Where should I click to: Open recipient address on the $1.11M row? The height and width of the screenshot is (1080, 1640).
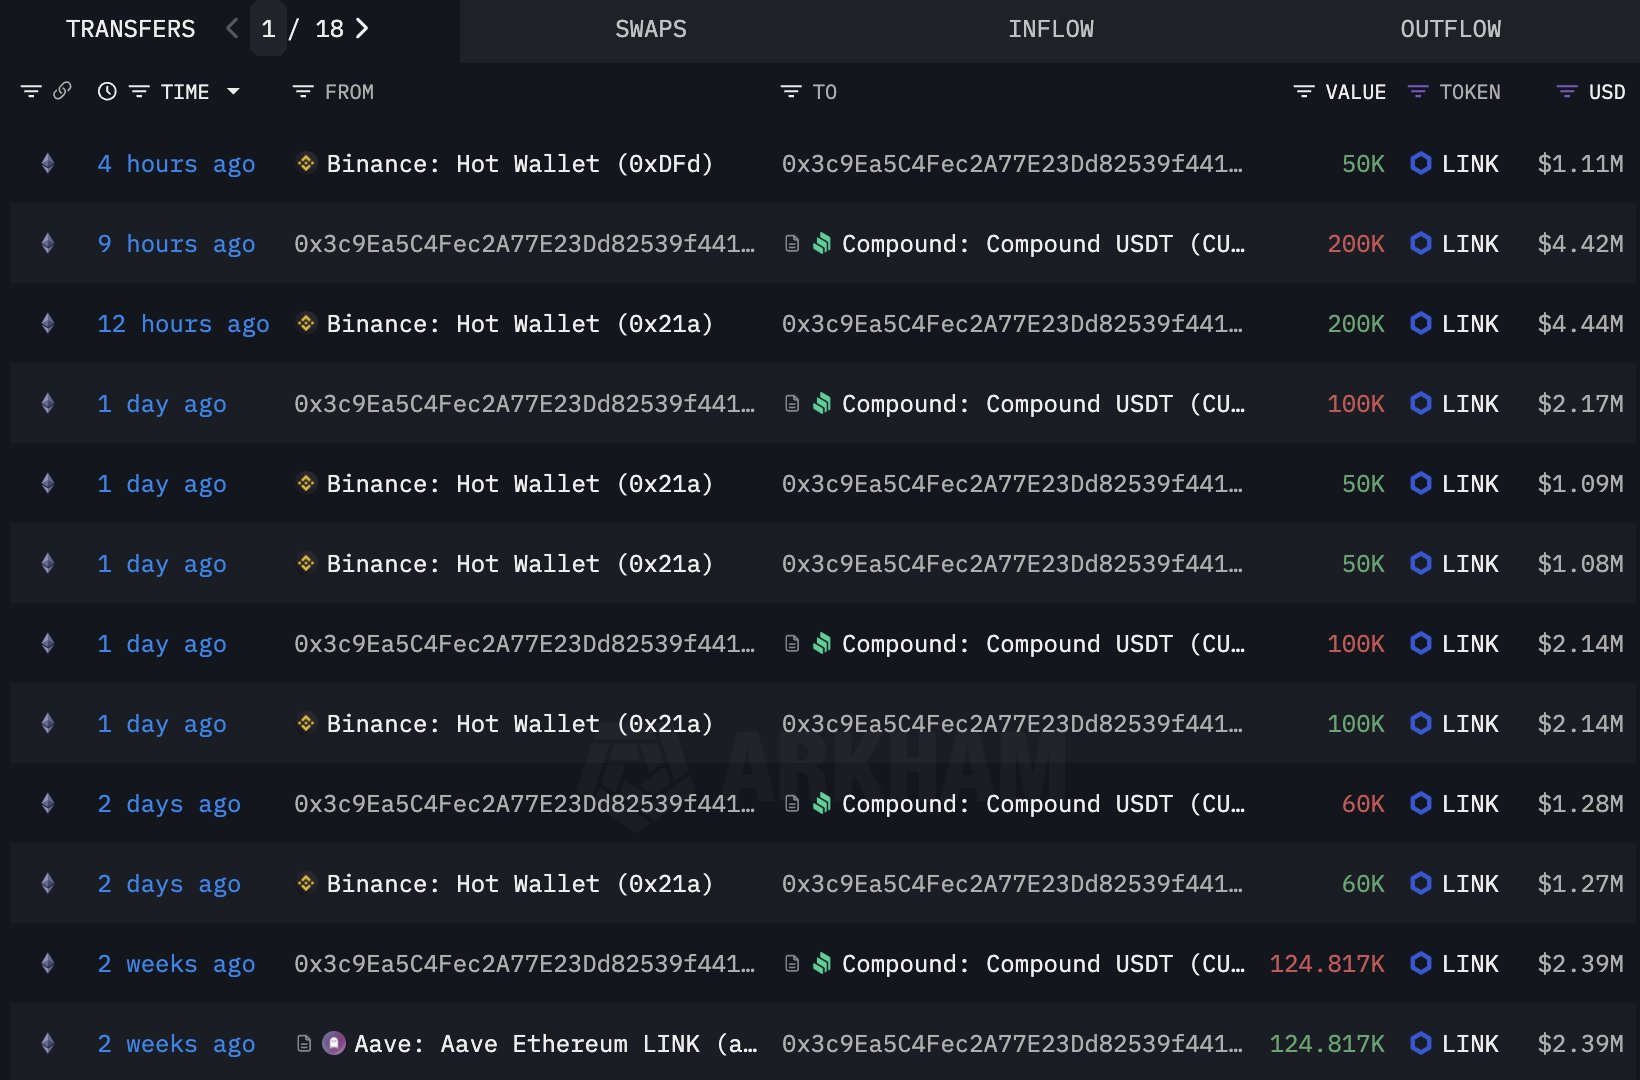coord(1012,164)
